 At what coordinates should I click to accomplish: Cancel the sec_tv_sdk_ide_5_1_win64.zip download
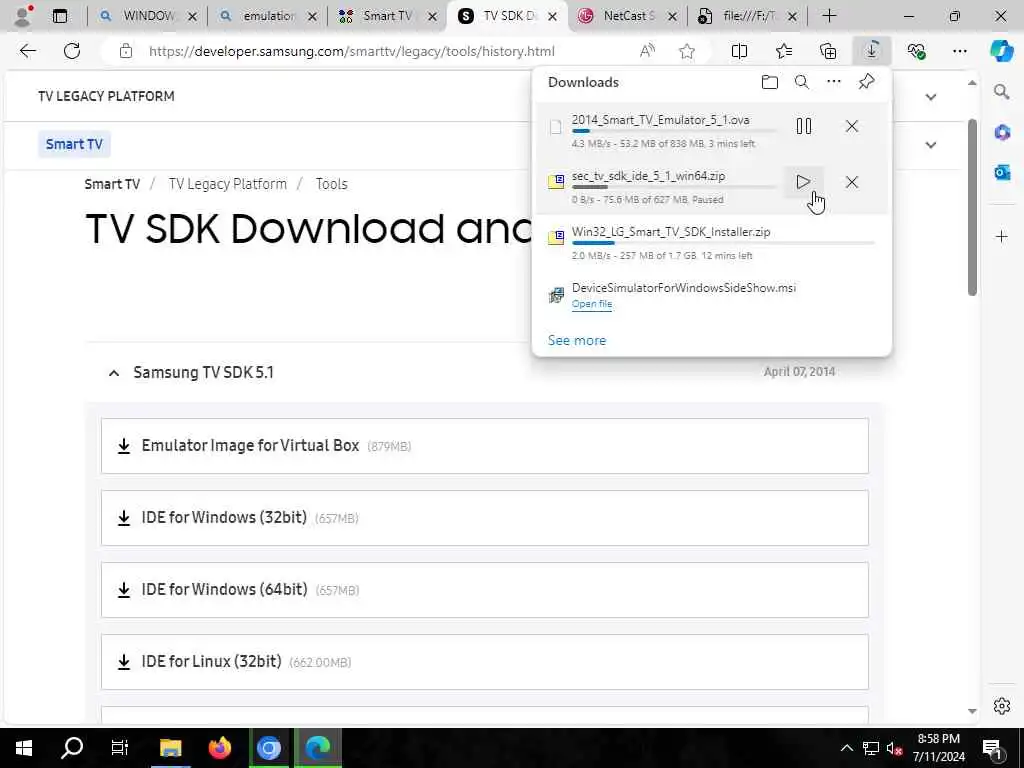point(852,182)
